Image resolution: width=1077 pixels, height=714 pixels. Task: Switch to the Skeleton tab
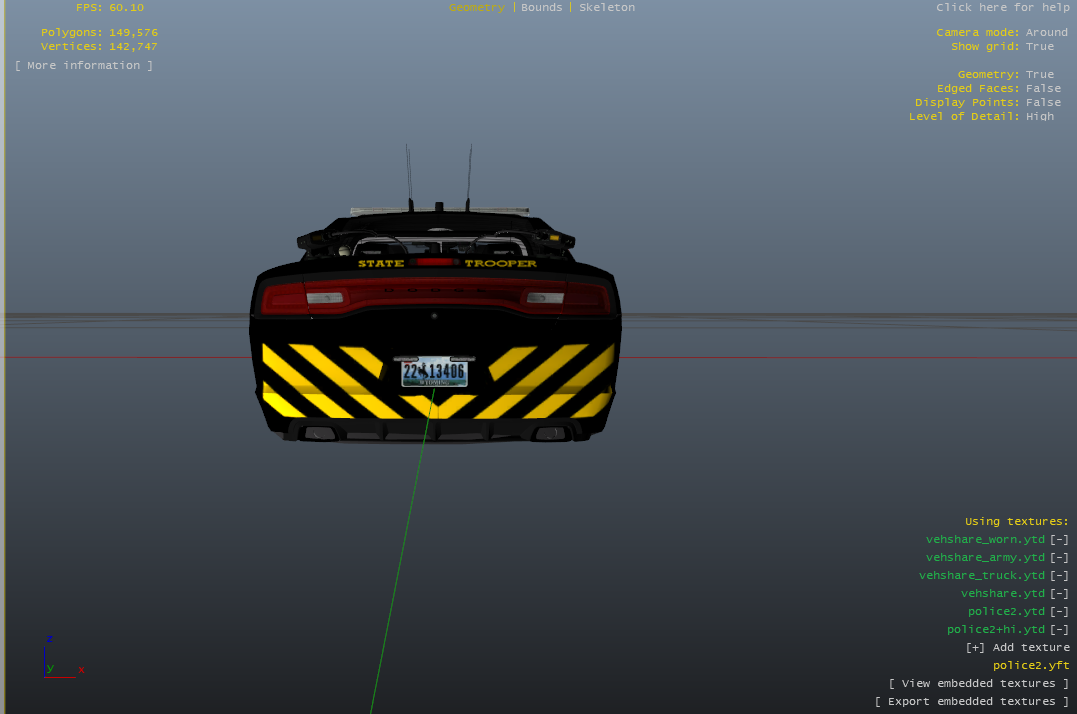[x=606, y=8]
